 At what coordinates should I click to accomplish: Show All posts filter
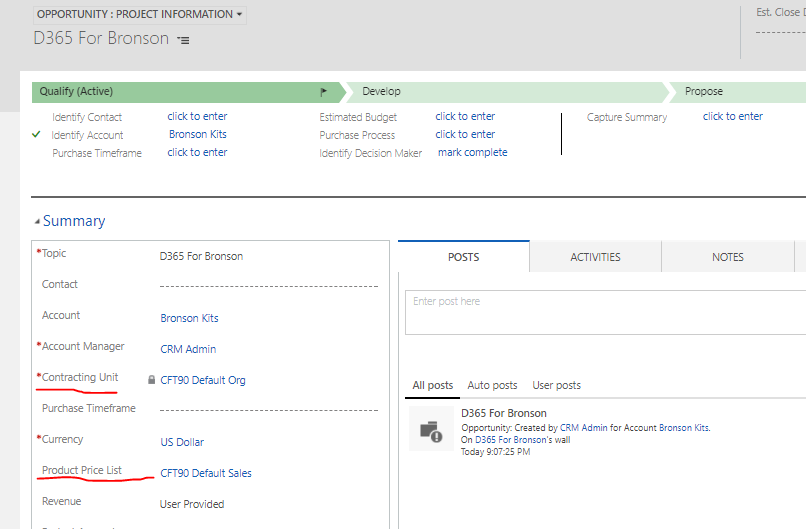coord(432,386)
